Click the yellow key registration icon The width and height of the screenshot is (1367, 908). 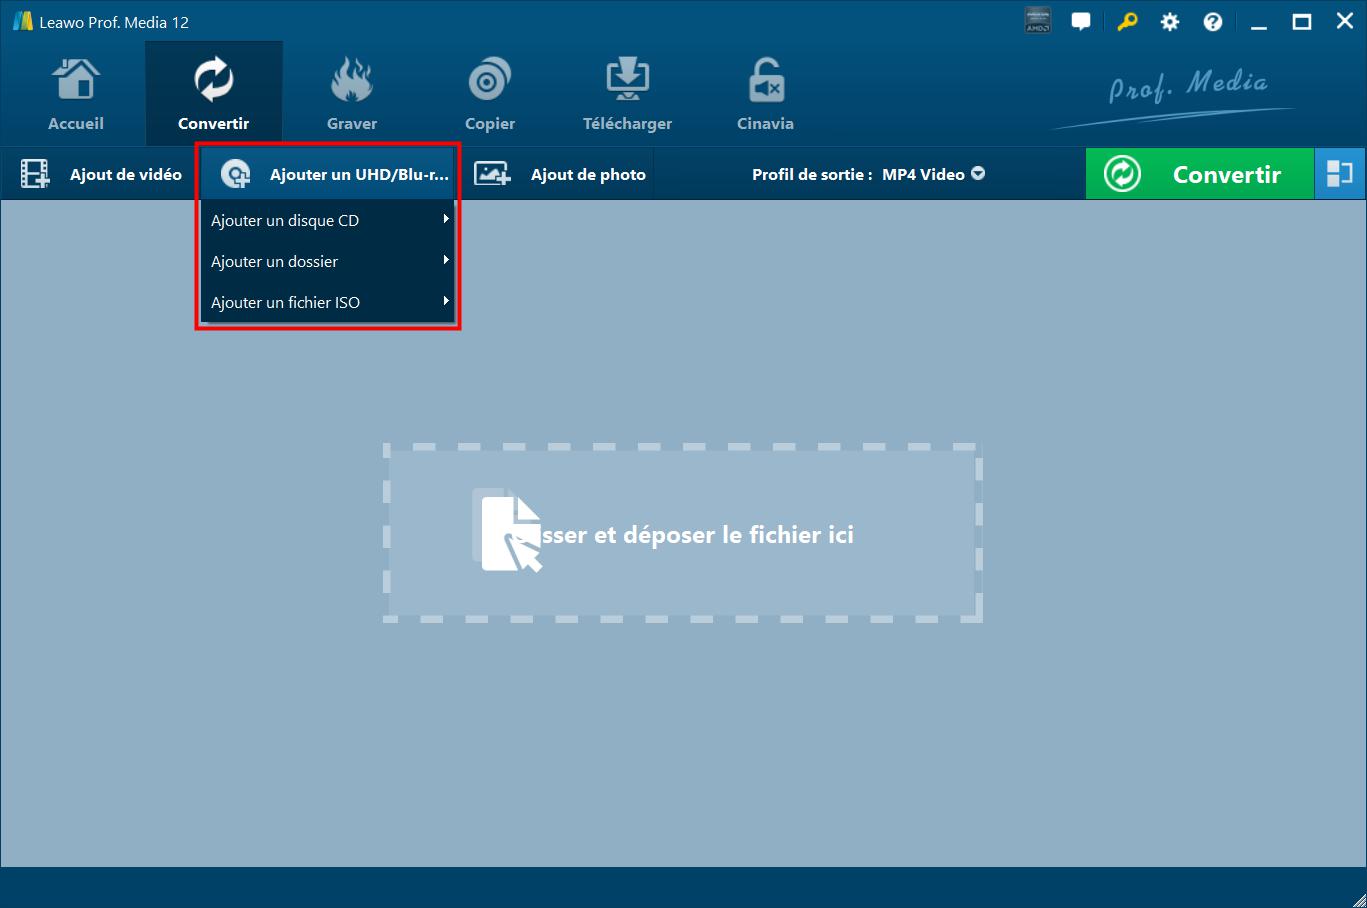tap(1127, 21)
